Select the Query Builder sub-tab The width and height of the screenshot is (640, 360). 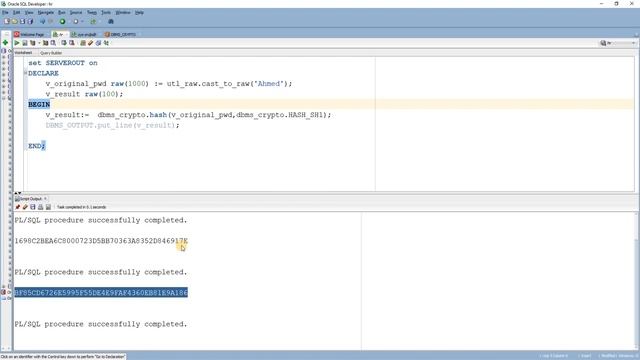coord(51,53)
